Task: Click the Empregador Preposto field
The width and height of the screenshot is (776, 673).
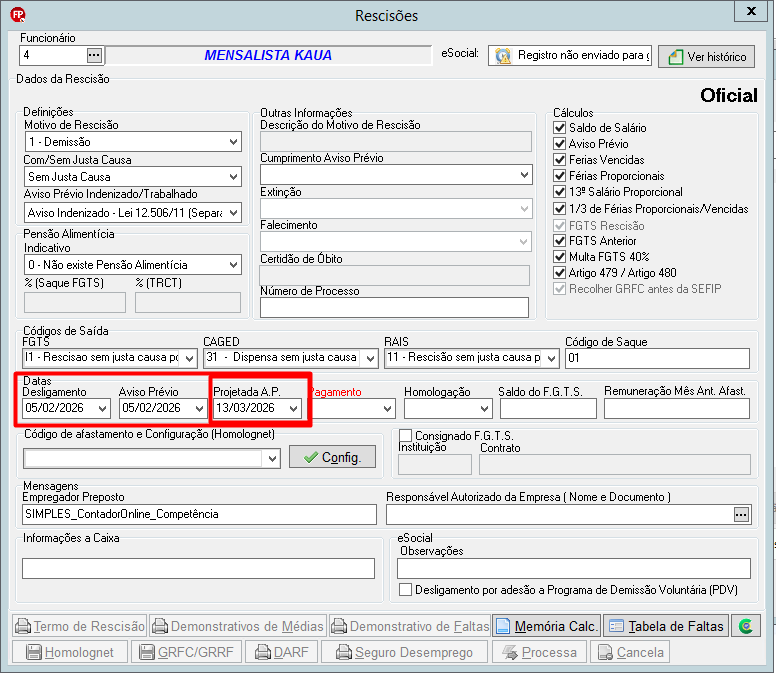Action: click(199, 514)
